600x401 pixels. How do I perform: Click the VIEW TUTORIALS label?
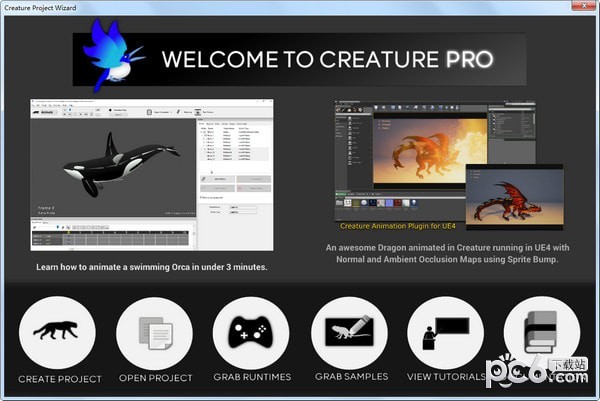click(446, 377)
